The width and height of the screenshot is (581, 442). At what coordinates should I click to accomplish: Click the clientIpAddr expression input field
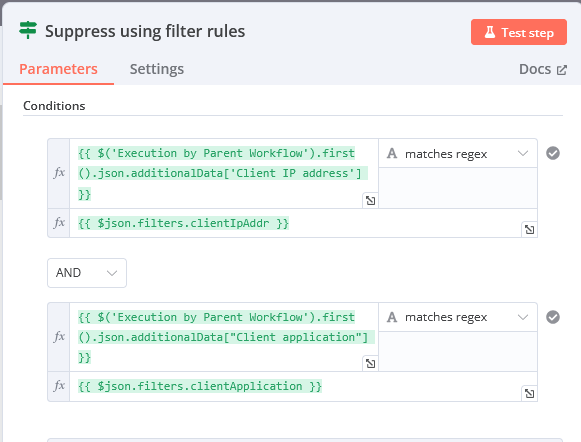295,223
